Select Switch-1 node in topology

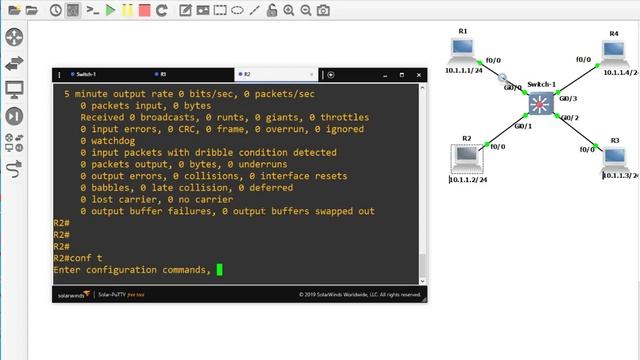click(x=541, y=103)
